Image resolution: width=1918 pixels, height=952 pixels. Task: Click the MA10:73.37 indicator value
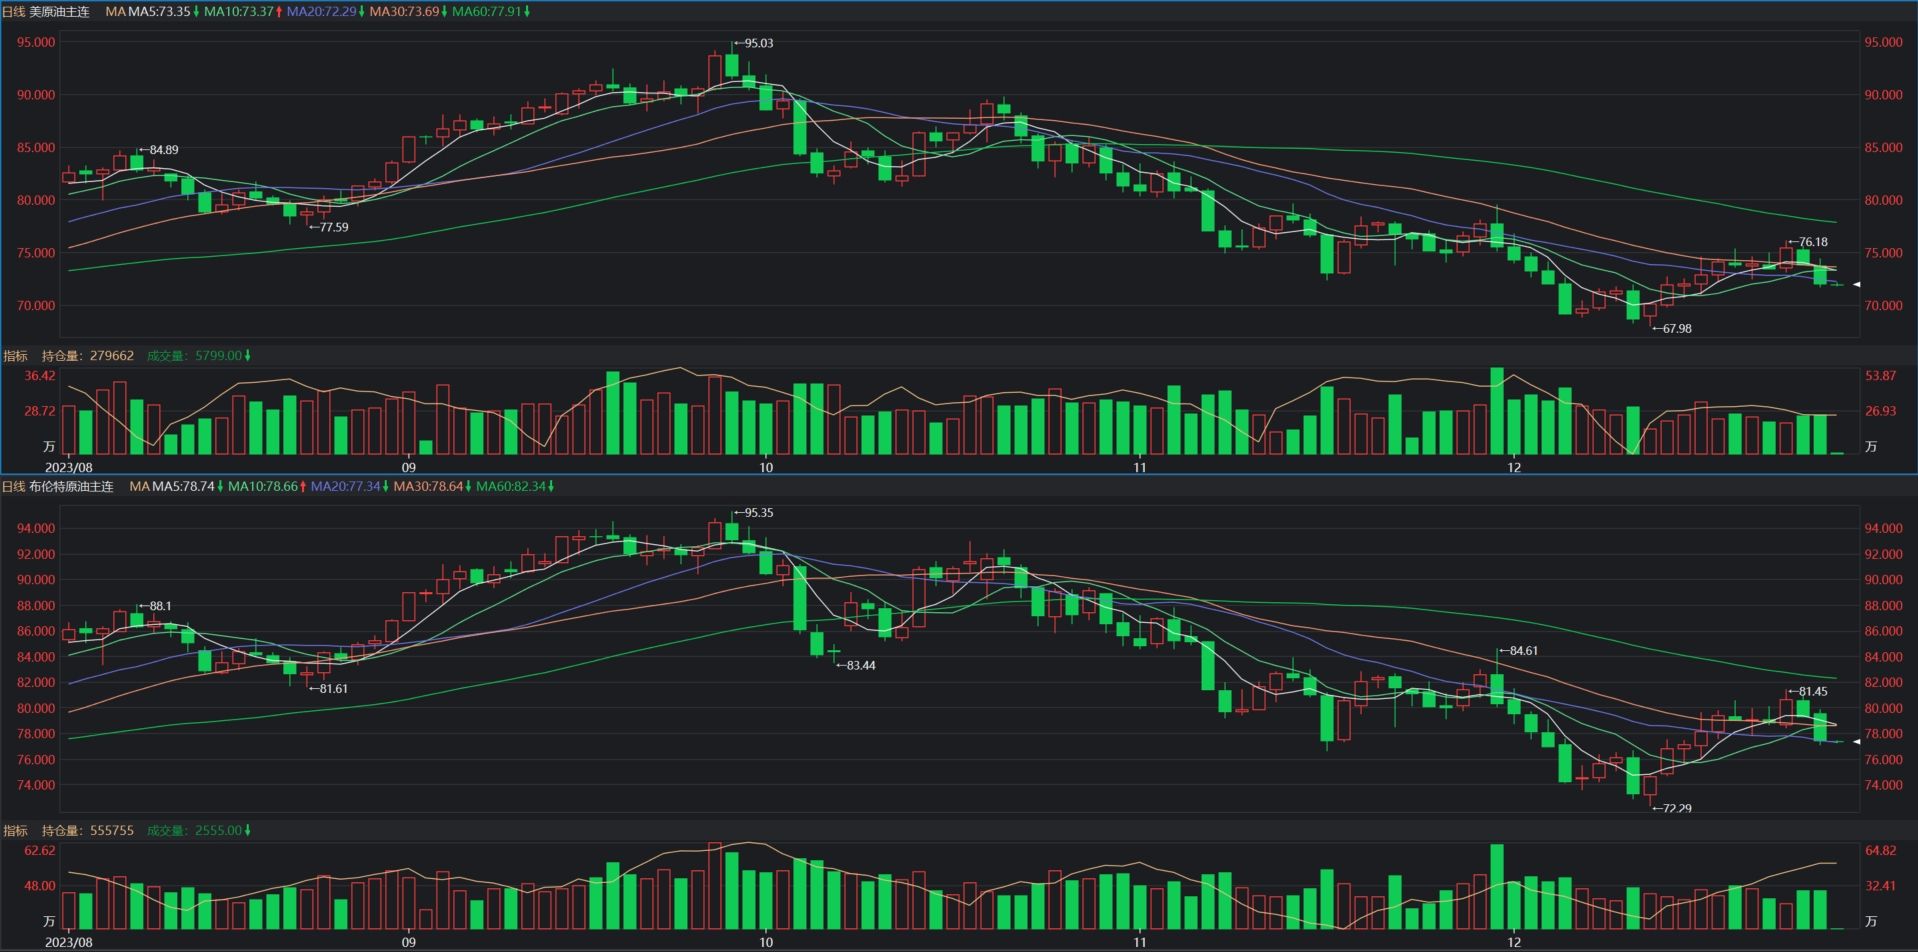point(239,12)
